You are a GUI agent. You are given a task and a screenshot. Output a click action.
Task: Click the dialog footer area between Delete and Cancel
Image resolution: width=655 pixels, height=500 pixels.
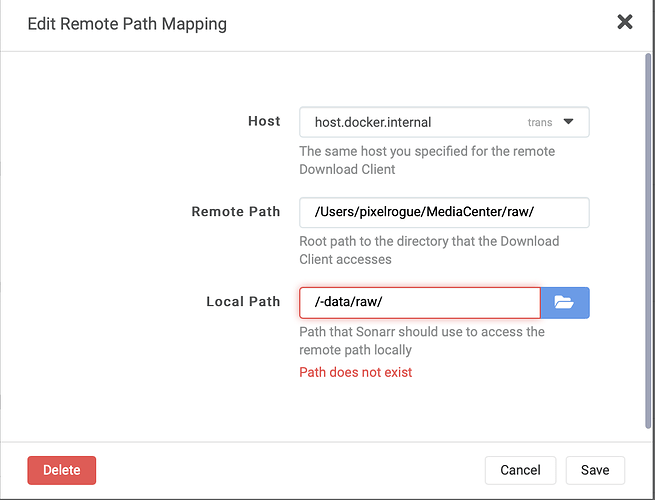coord(290,470)
